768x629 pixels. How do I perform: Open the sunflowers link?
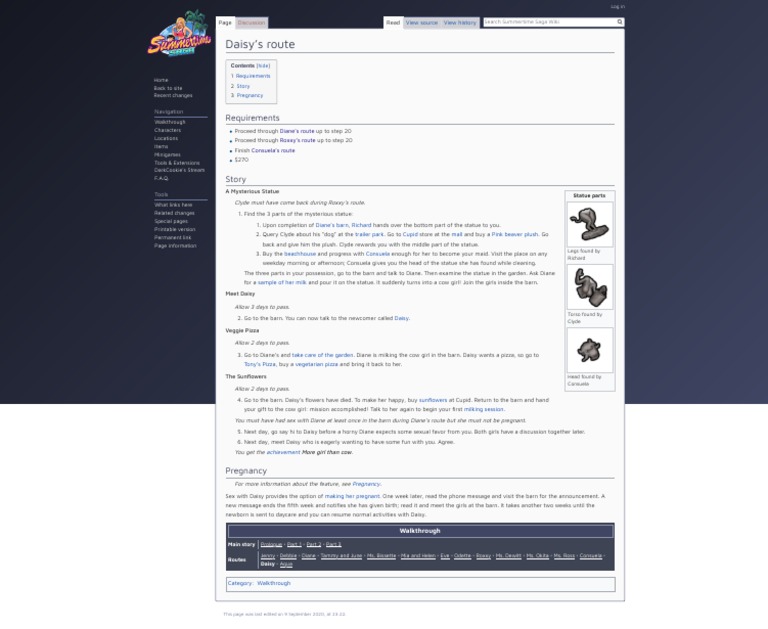[432, 400]
